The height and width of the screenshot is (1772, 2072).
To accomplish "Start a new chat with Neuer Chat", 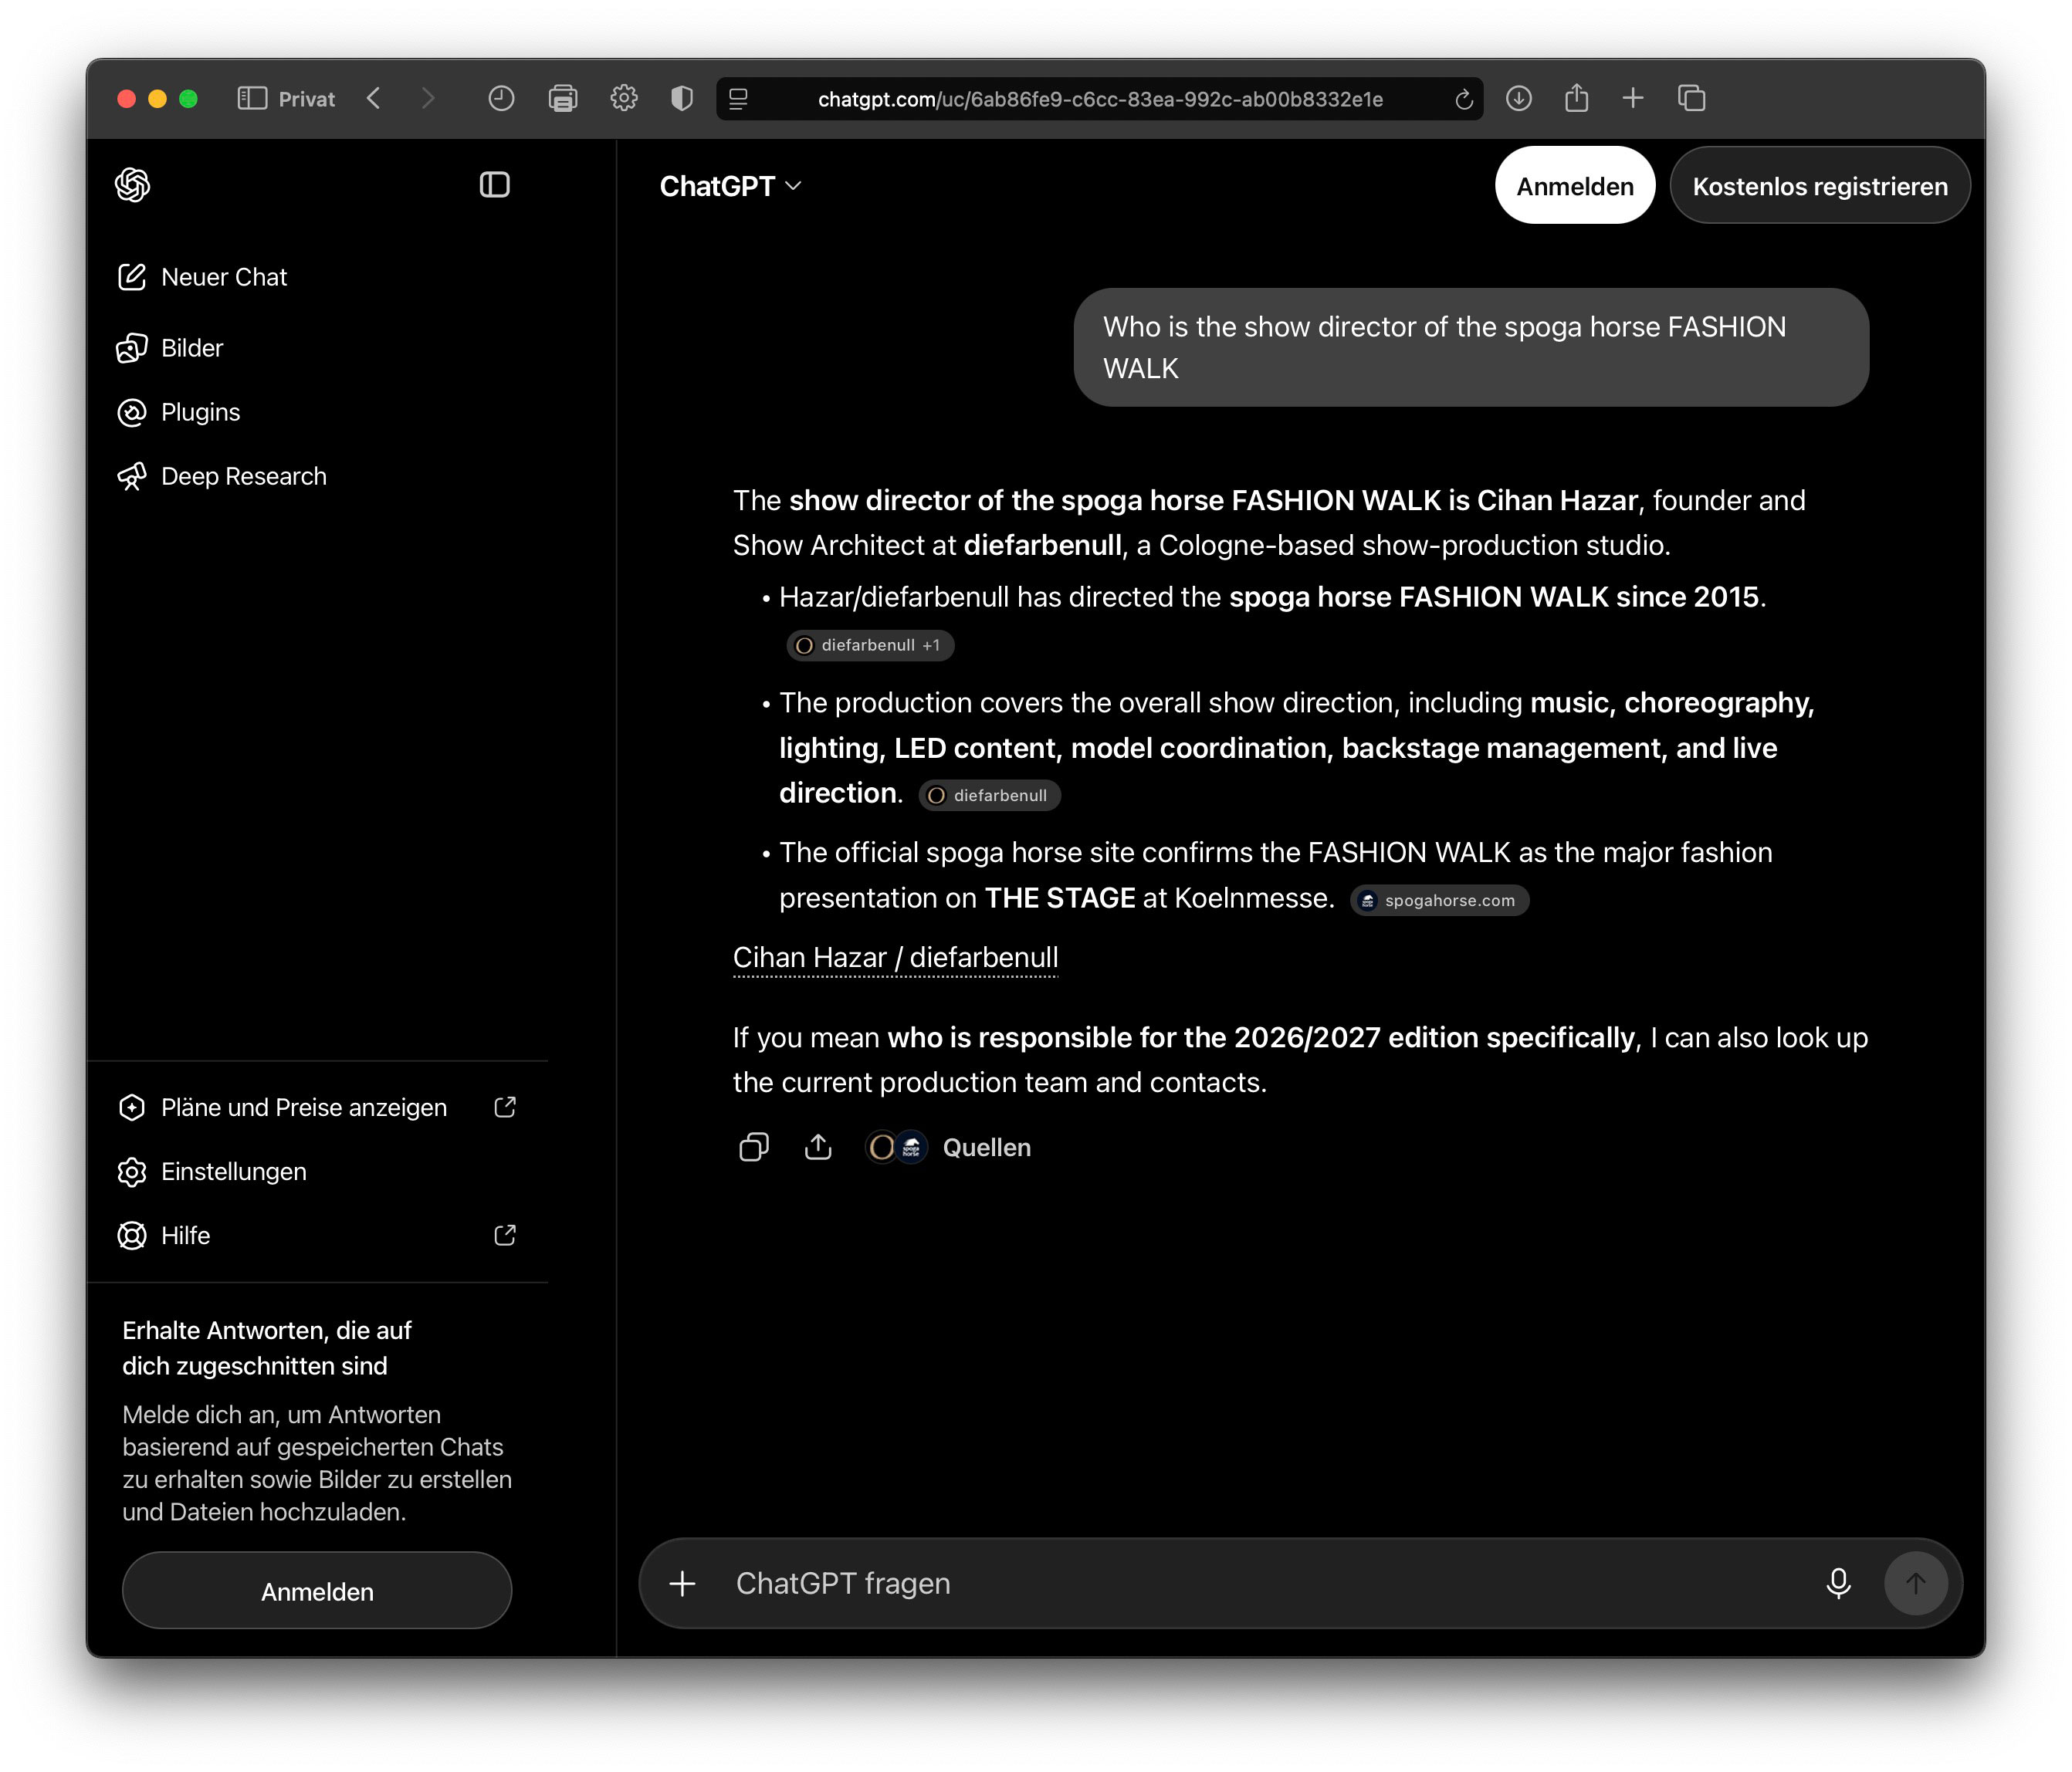I will [x=202, y=277].
